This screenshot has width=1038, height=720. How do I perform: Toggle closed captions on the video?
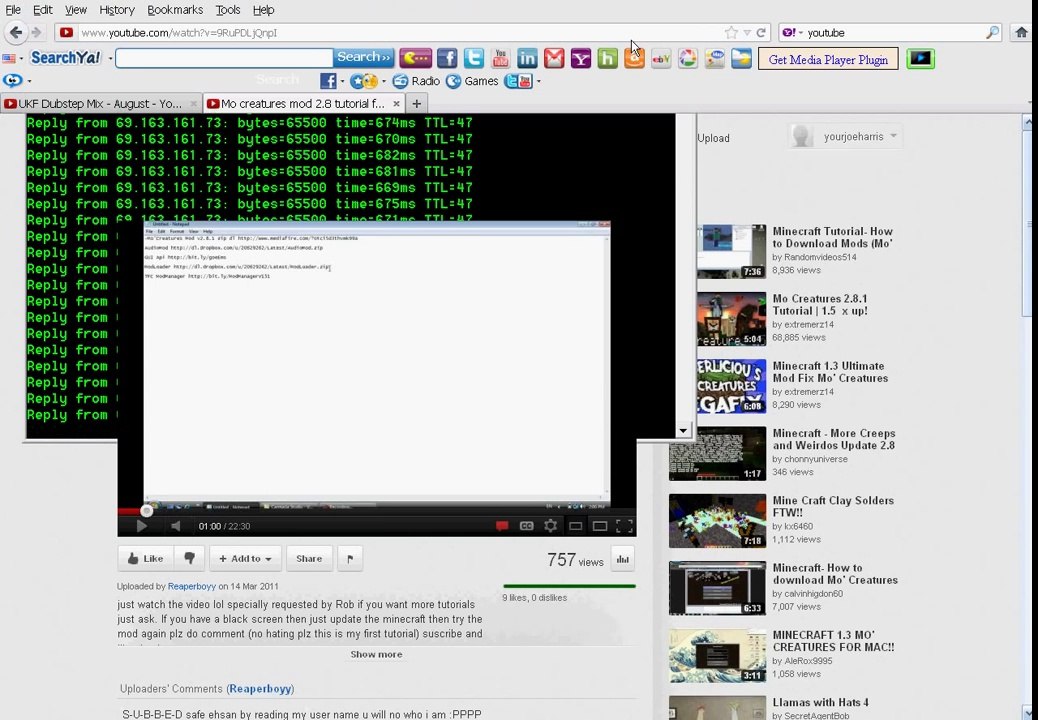(x=526, y=526)
